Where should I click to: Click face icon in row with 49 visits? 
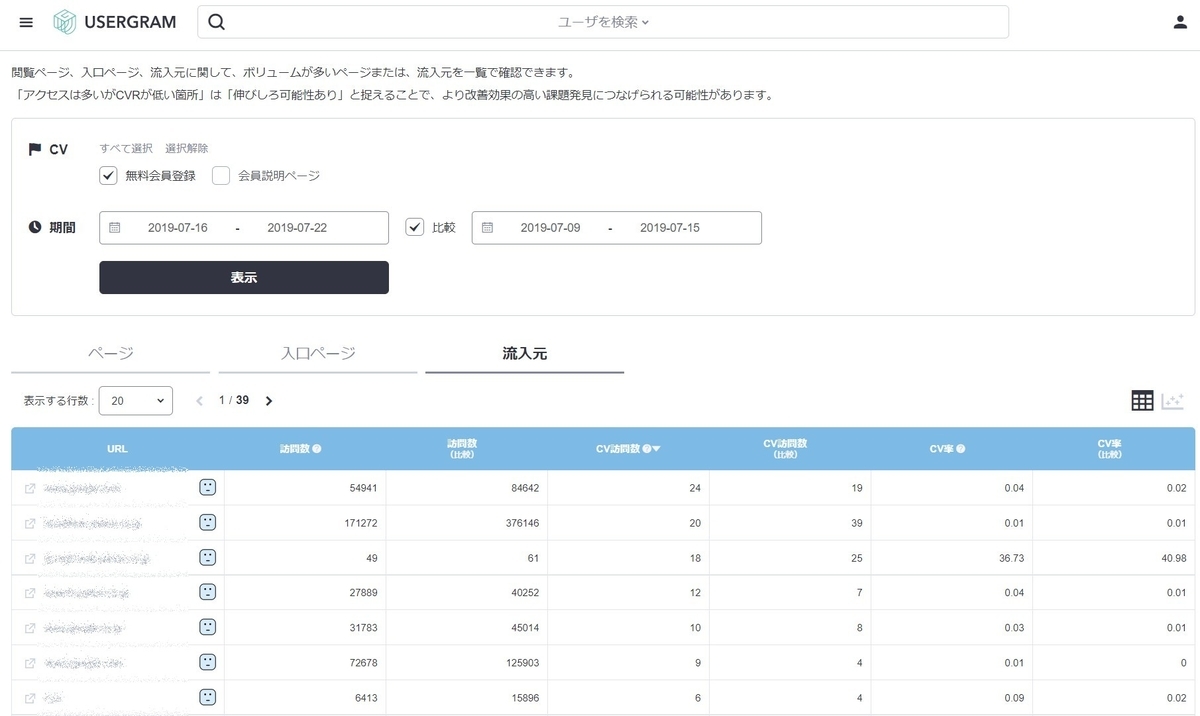tap(207, 557)
